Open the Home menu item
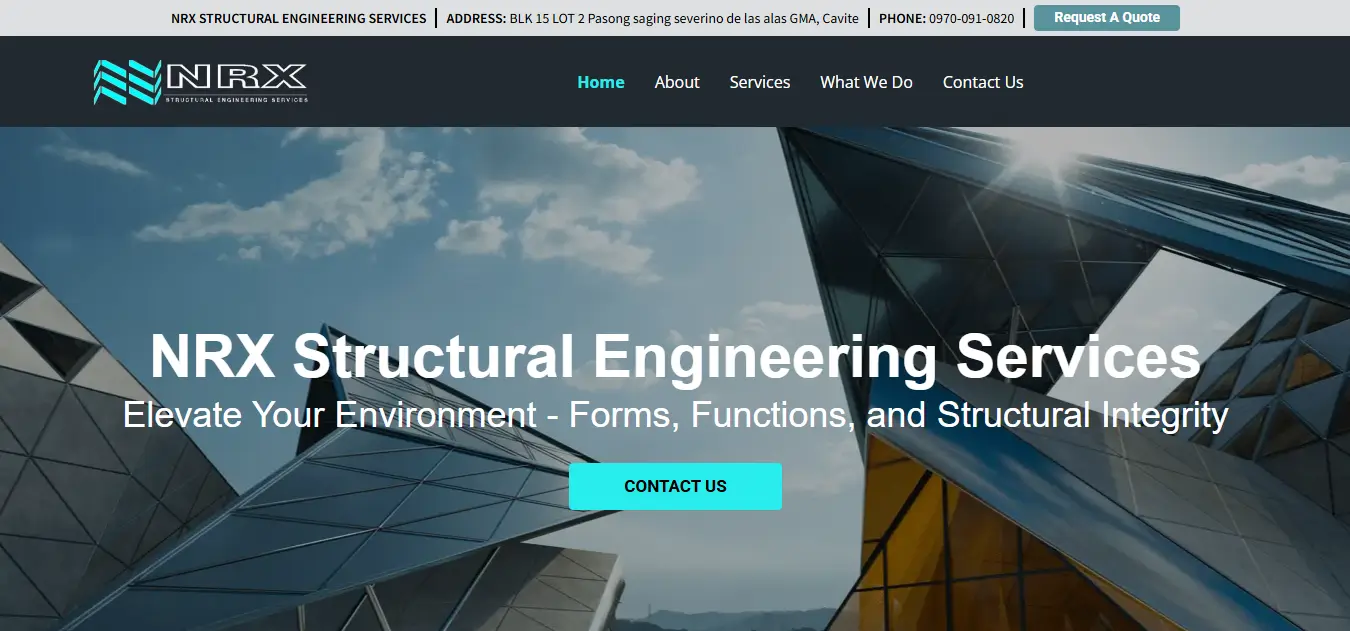 [600, 82]
